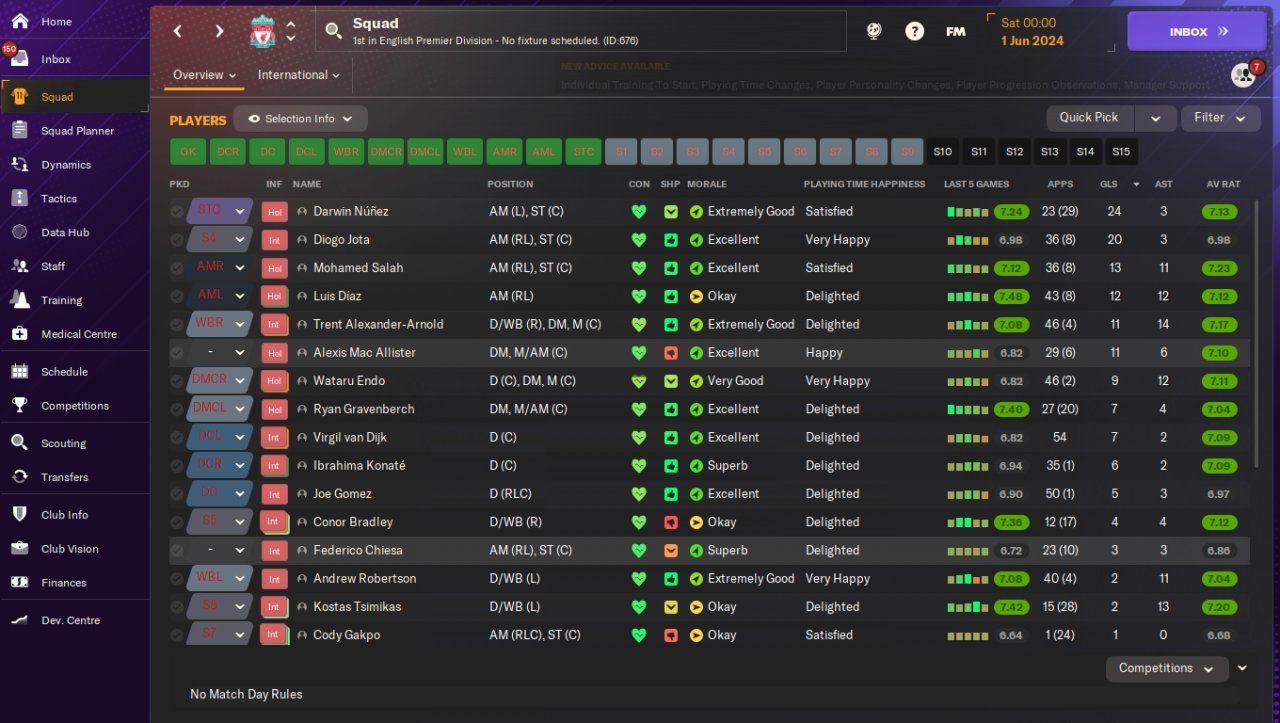Open the Competitions dropdown at the bottom

coord(1167,668)
